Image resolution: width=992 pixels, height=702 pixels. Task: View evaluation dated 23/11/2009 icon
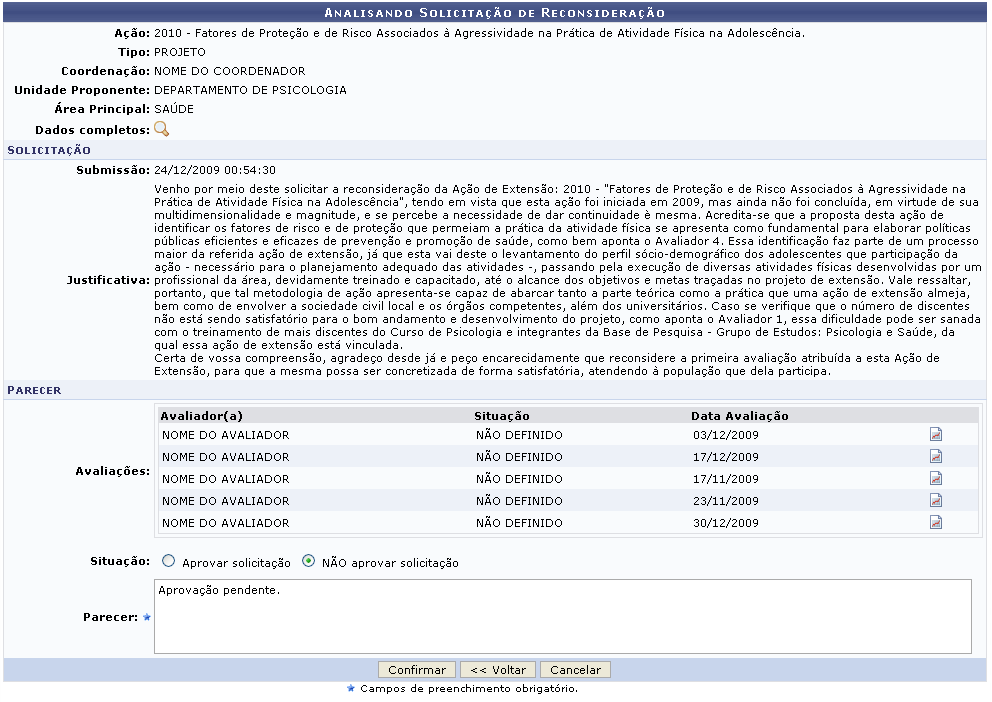click(936, 500)
